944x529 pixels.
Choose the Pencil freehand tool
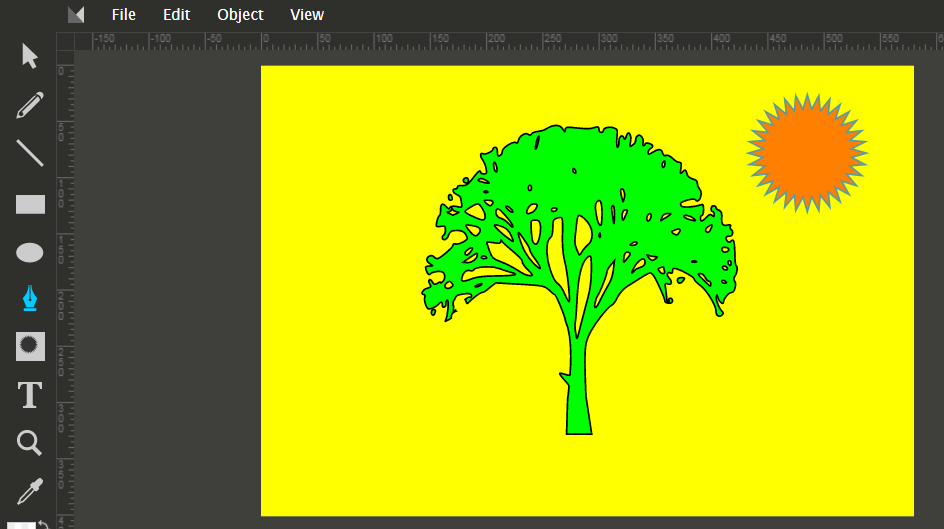click(30, 105)
